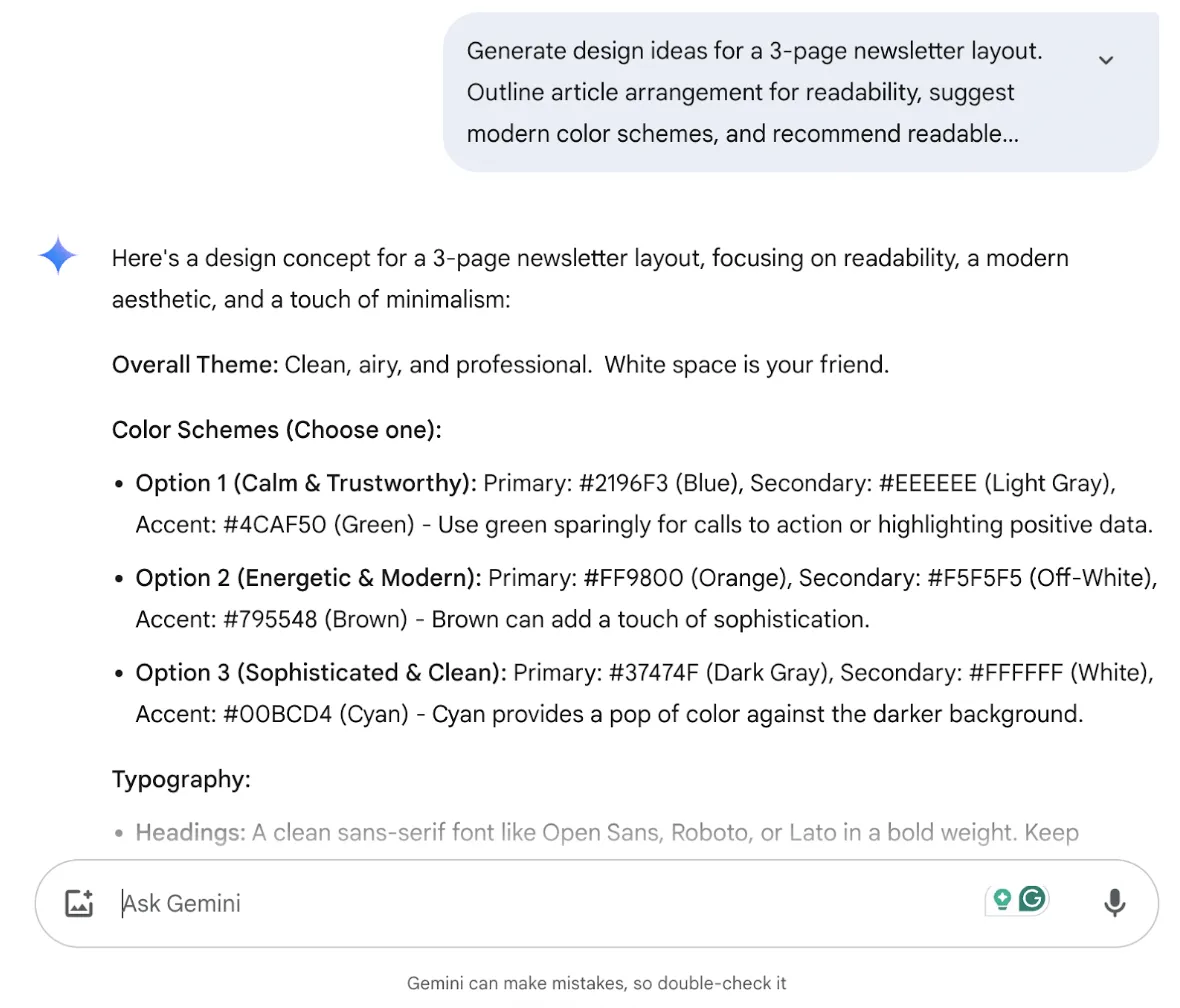Screen dimensions: 1180x1008
Task: Select the 'Option 2 (Energetic & Modern)' label
Action: [309, 578]
